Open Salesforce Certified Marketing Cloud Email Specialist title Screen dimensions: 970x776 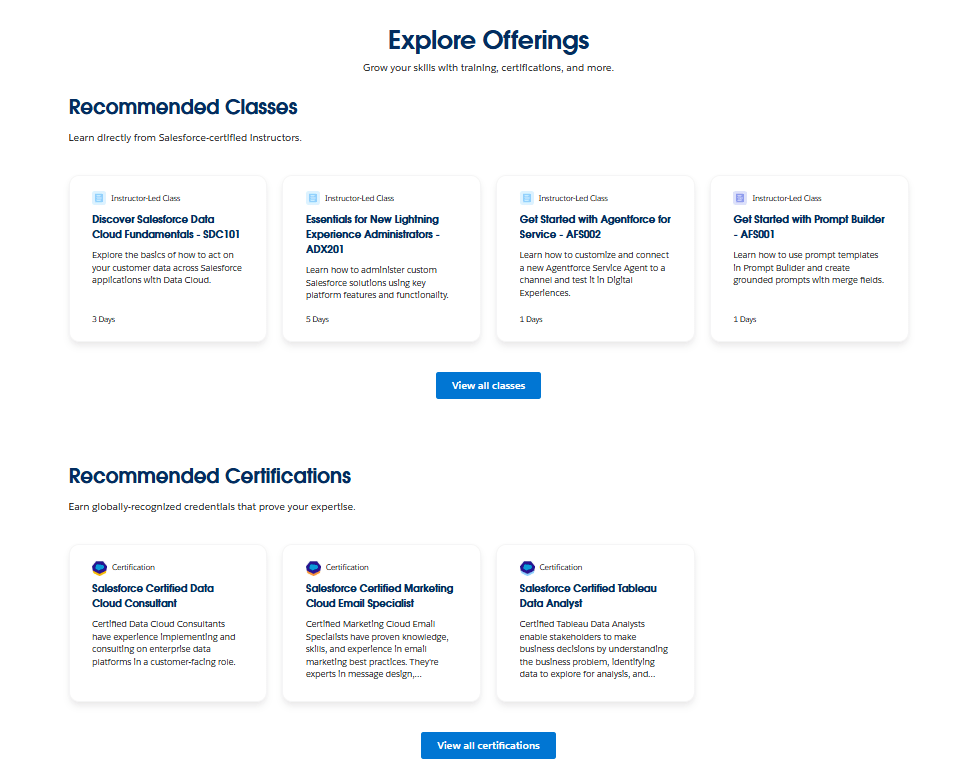tap(379, 596)
